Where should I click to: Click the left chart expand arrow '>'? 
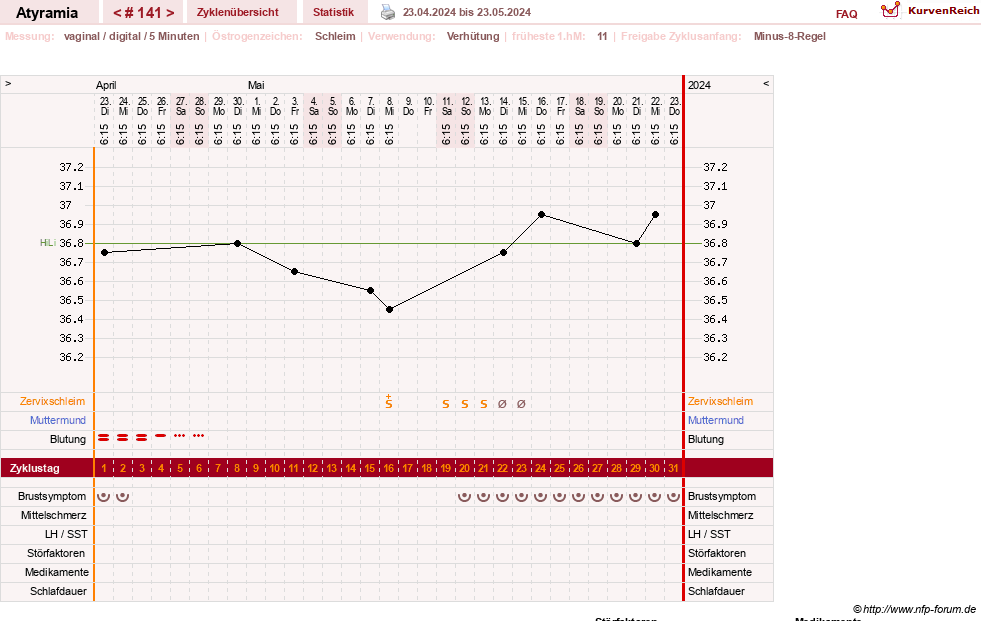click(x=8, y=83)
